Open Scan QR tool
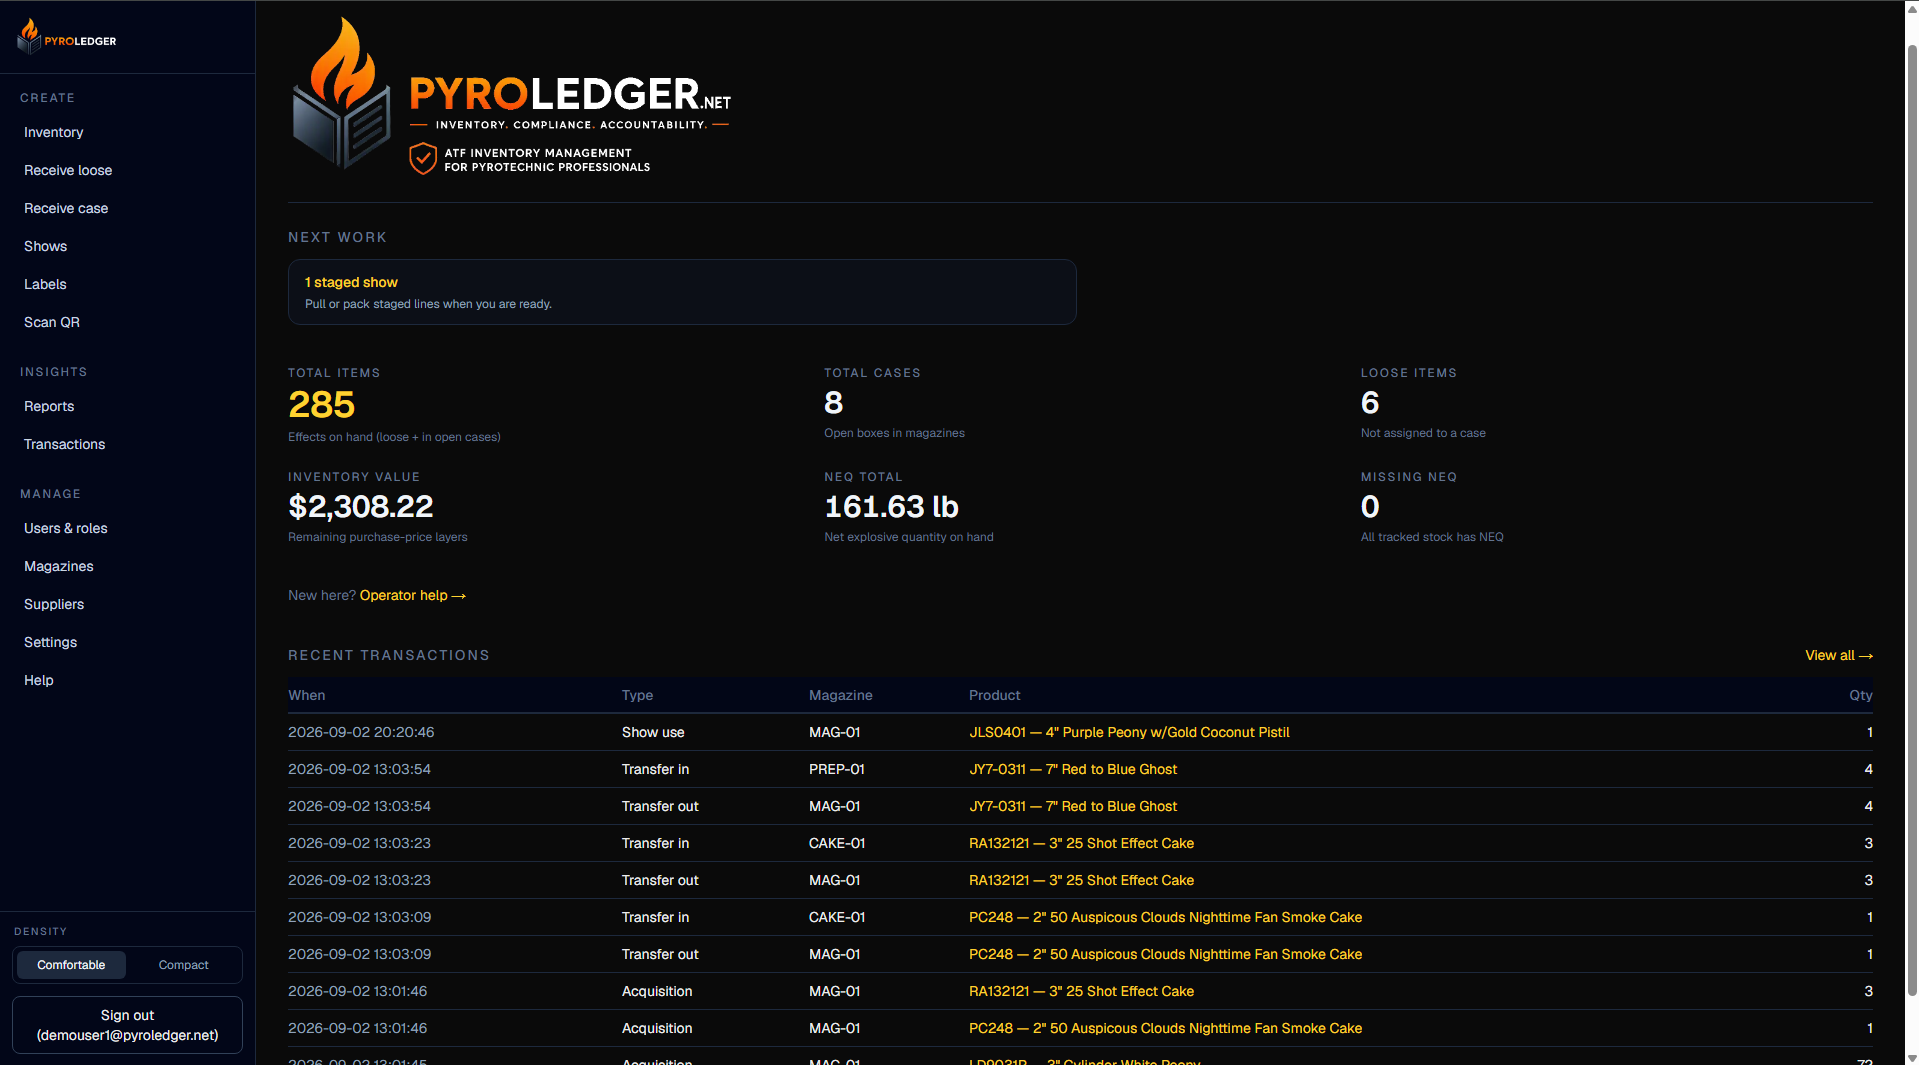 (x=52, y=322)
